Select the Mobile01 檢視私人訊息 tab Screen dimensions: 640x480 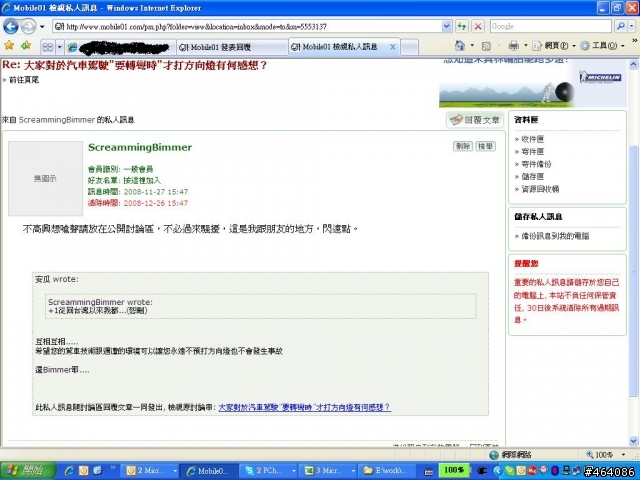pyautogui.click(x=339, y=47)
